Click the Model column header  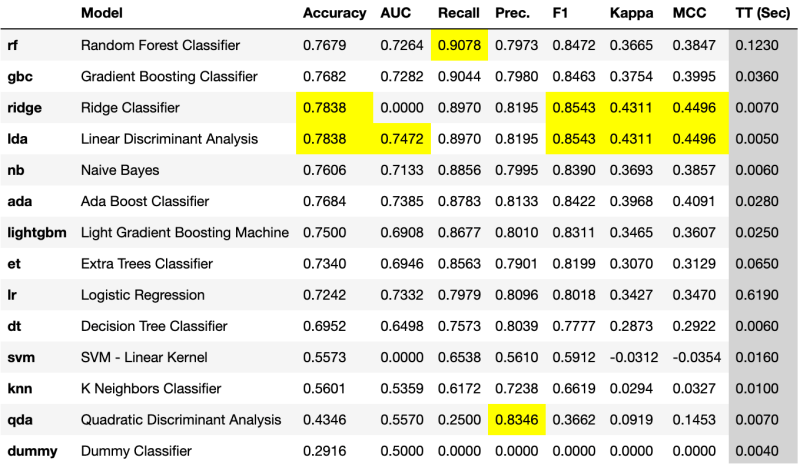point(102,13)
